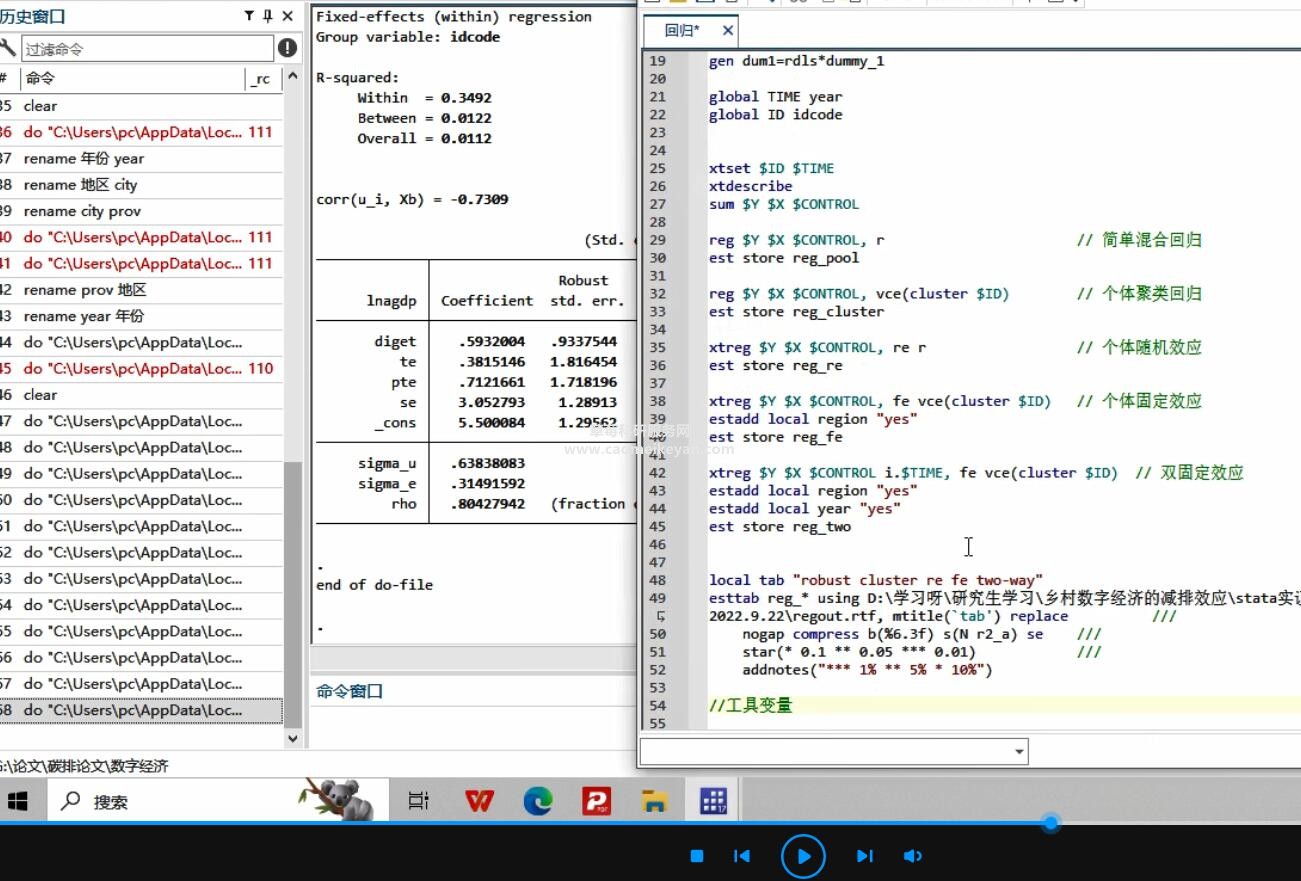The image size is (1301, 881).
Task: Stop the video playback
Action: [x=698, y=856]
